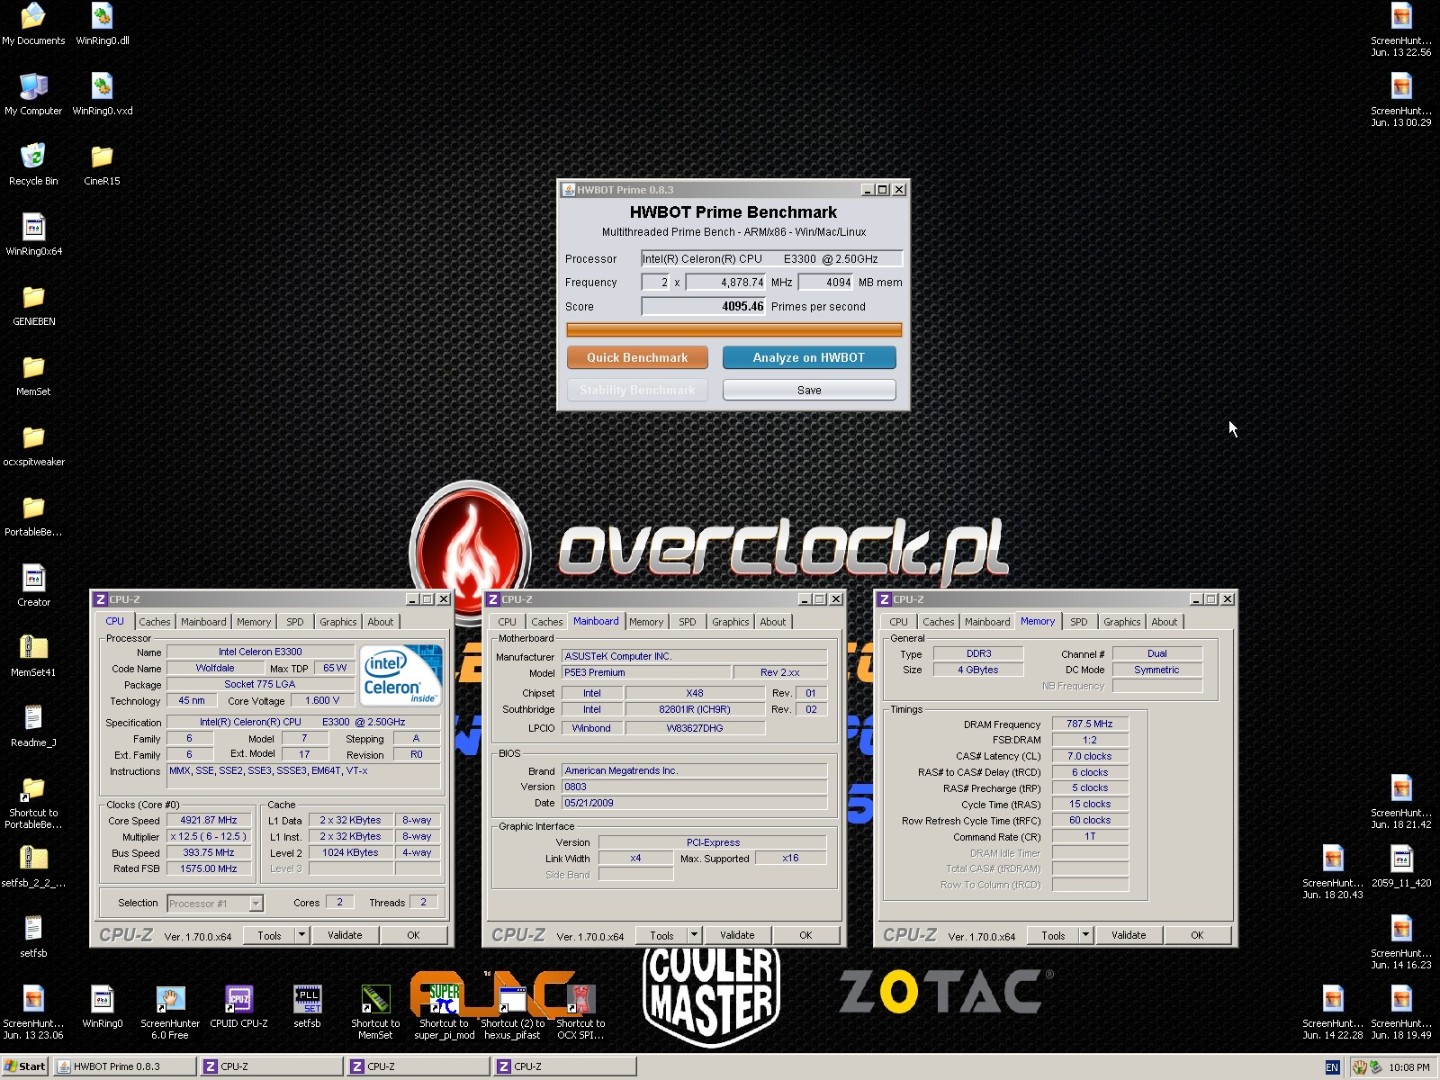Select the Creator file icon
1440x1080 pixels.
[33, 585]
